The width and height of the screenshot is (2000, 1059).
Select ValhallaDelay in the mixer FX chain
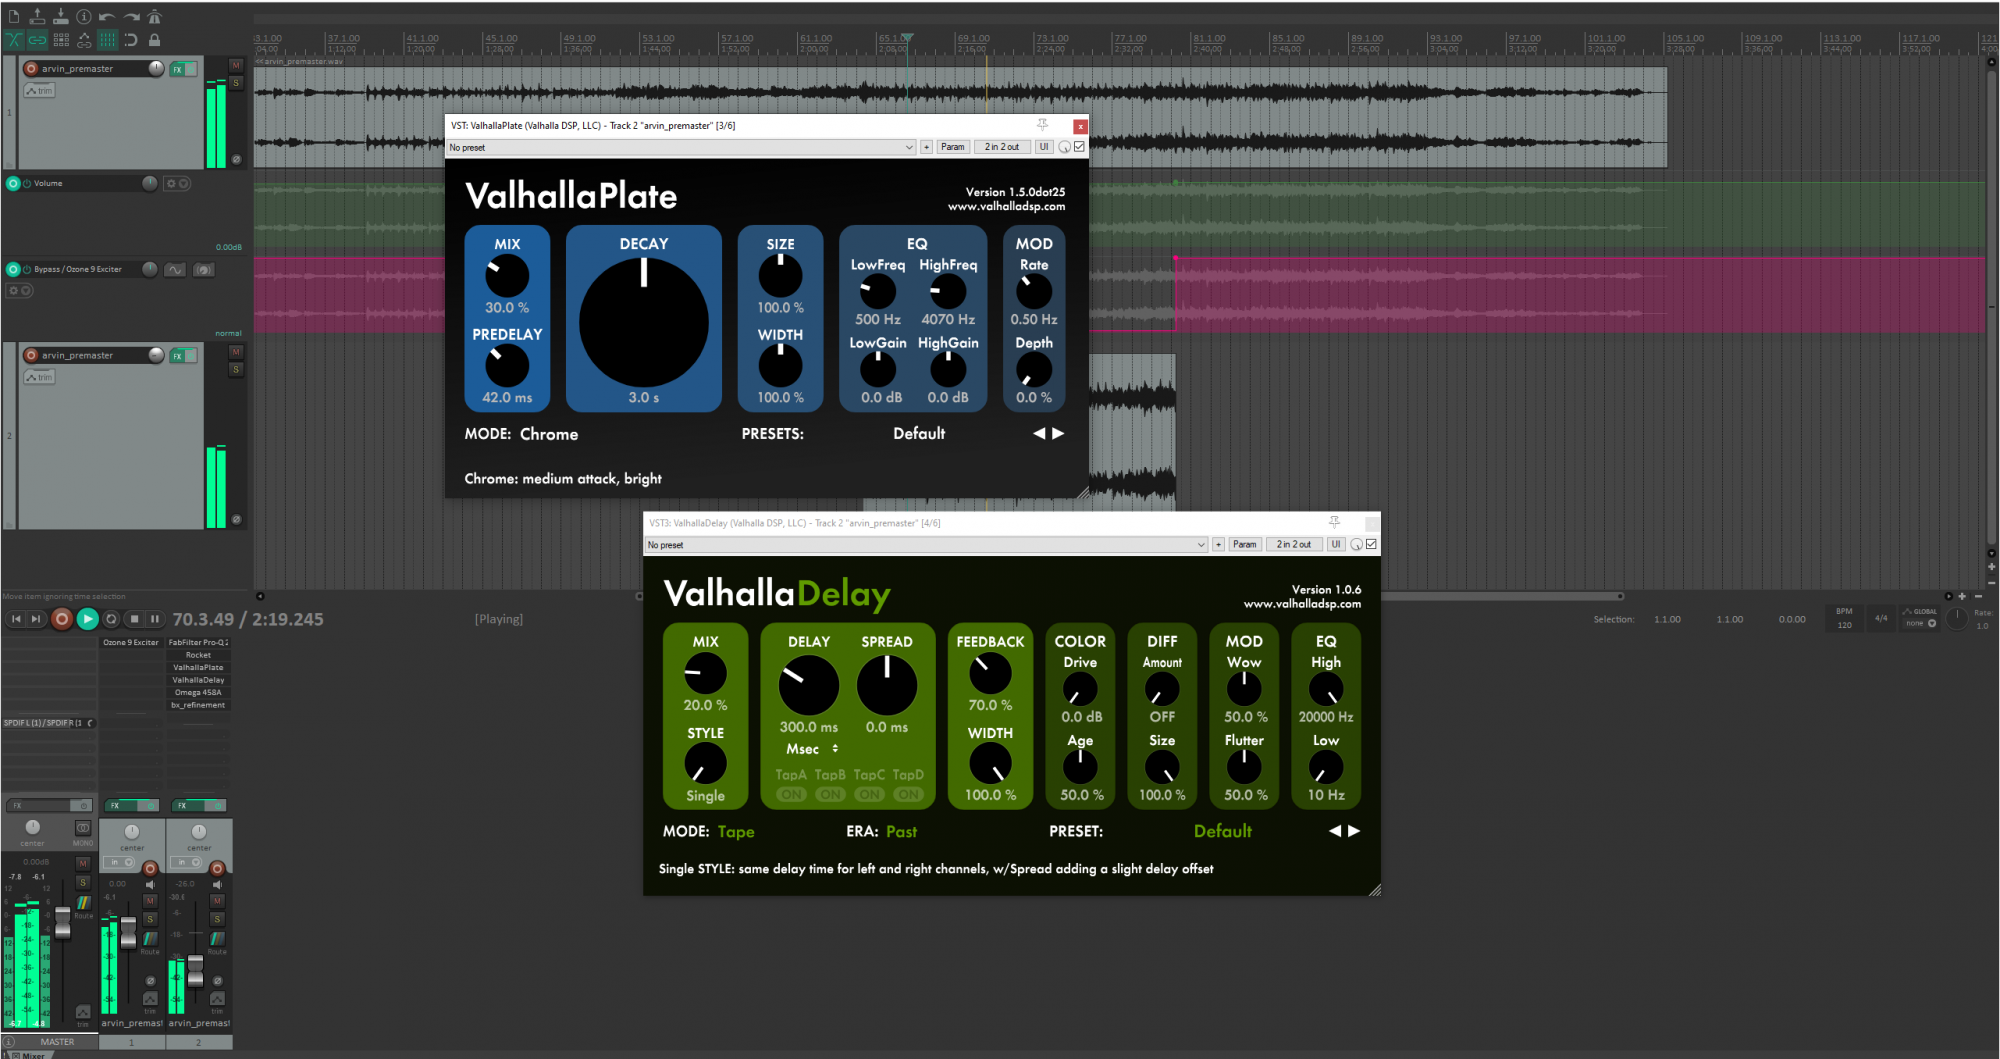(197, 679)
